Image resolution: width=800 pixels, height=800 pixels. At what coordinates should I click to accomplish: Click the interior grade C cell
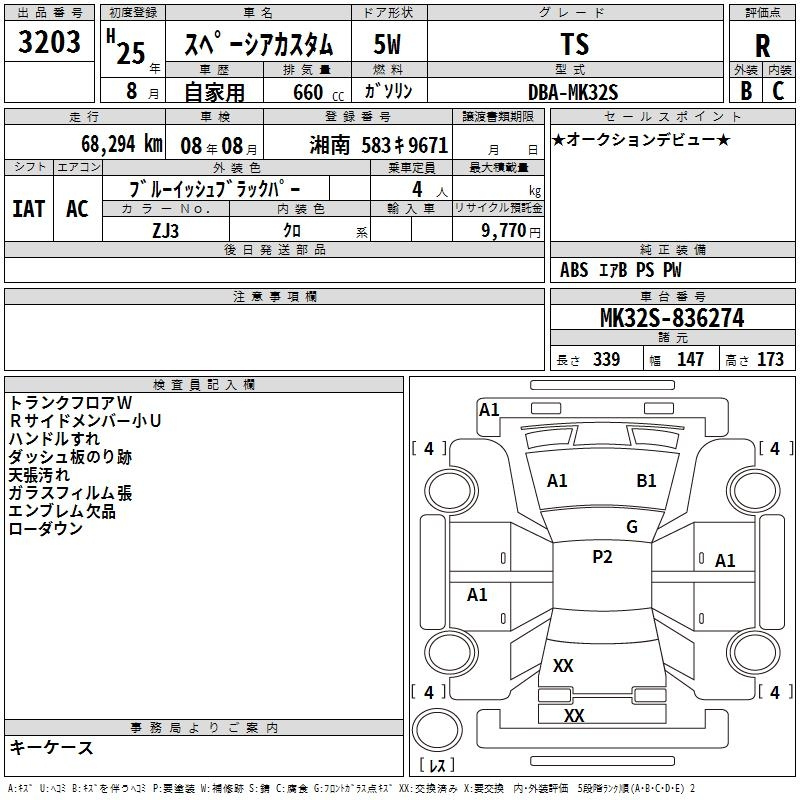click(x=779, y=89)
